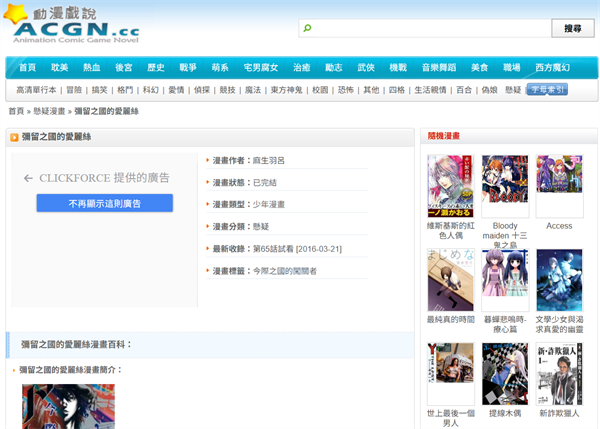Viewport: 600px width, 429px height.
Task: Open the 高清單行本 subcategory link
Action: (35, 90)
